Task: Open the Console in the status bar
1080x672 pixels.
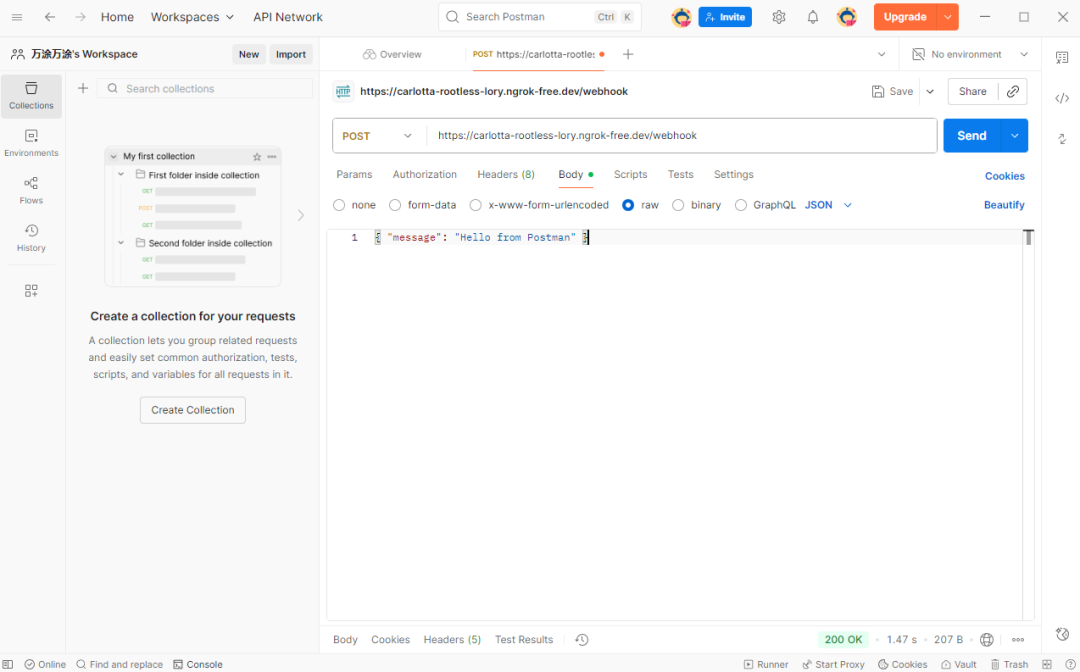Action: coord(197,664)
